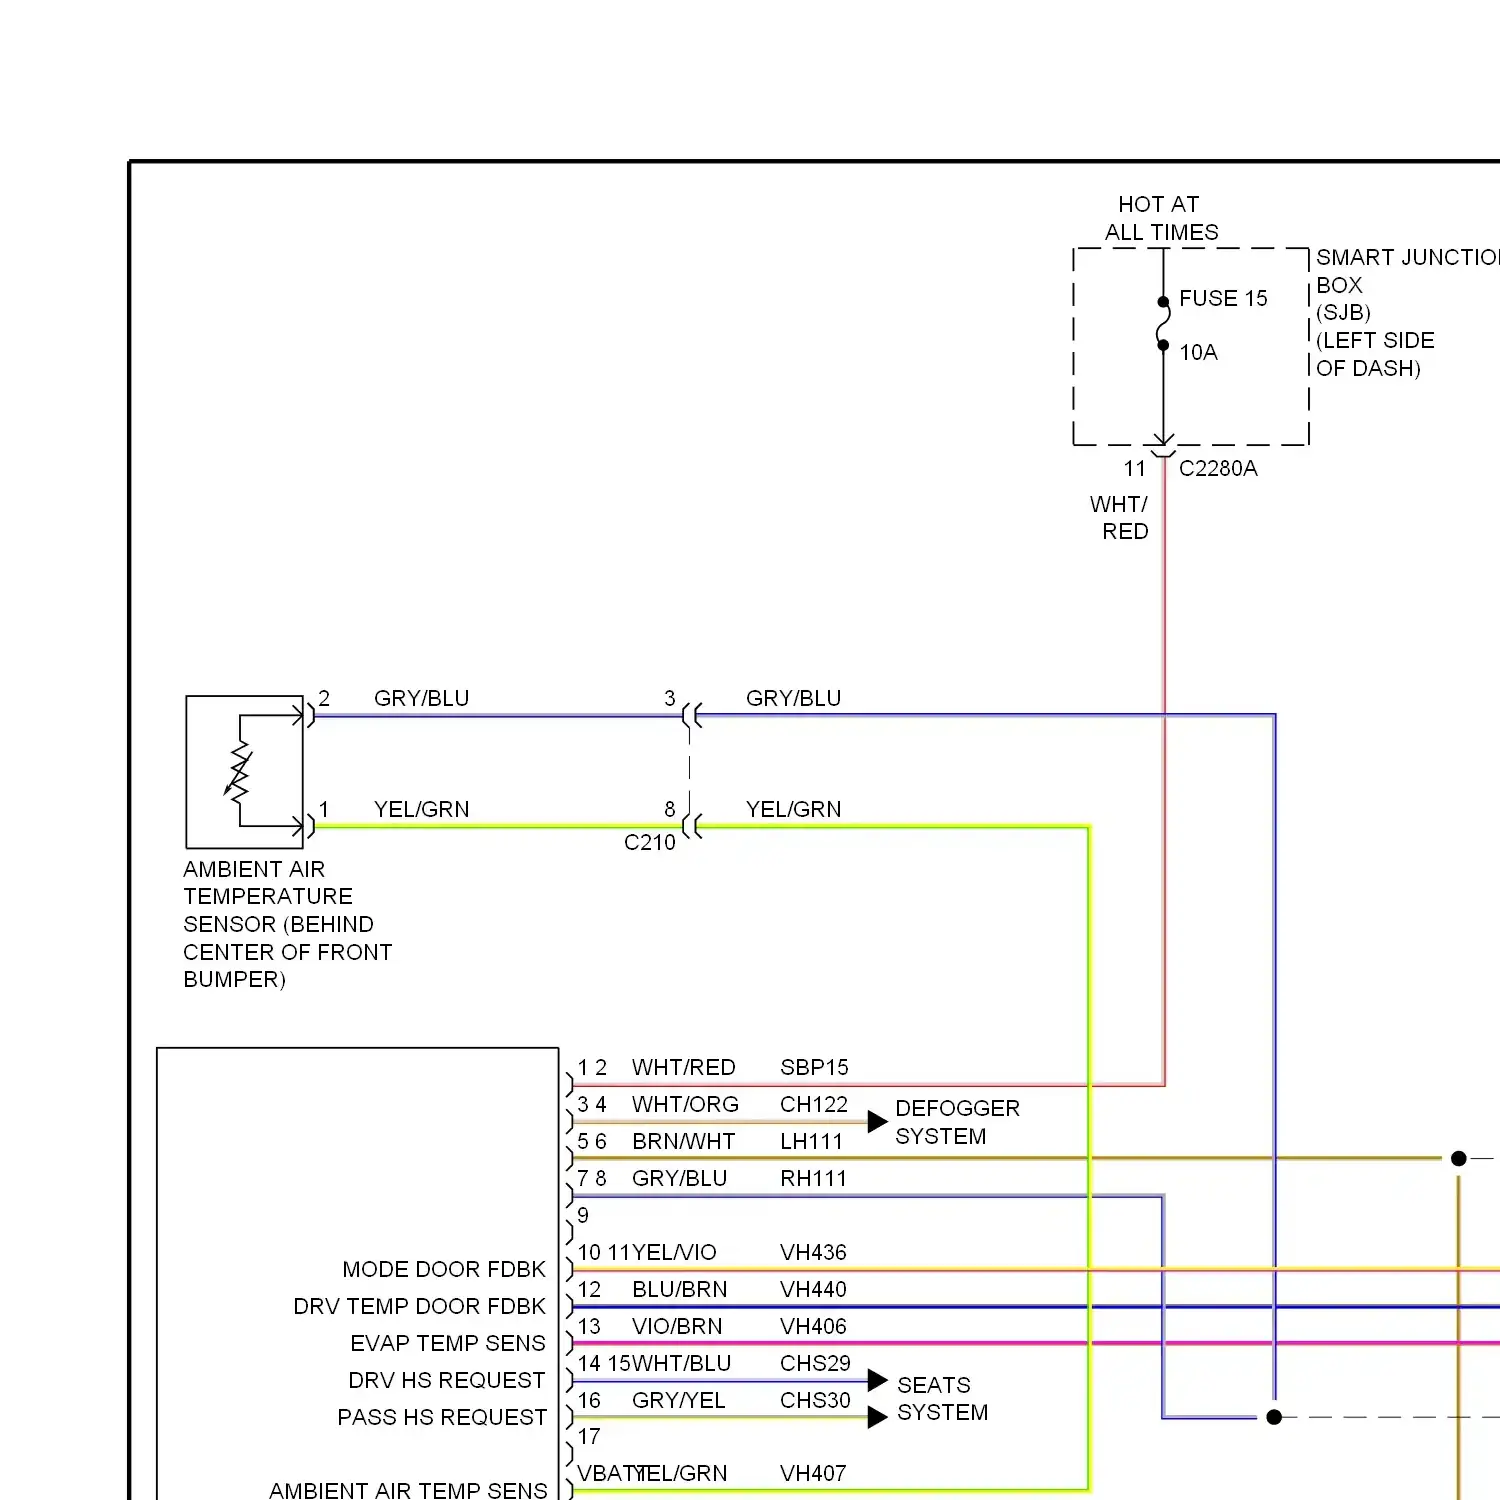Select the SMART JUNCTION BOX description text
Viewport: 1500px width, 1500px height.
pyautogui.click(x=1408, y=313)
